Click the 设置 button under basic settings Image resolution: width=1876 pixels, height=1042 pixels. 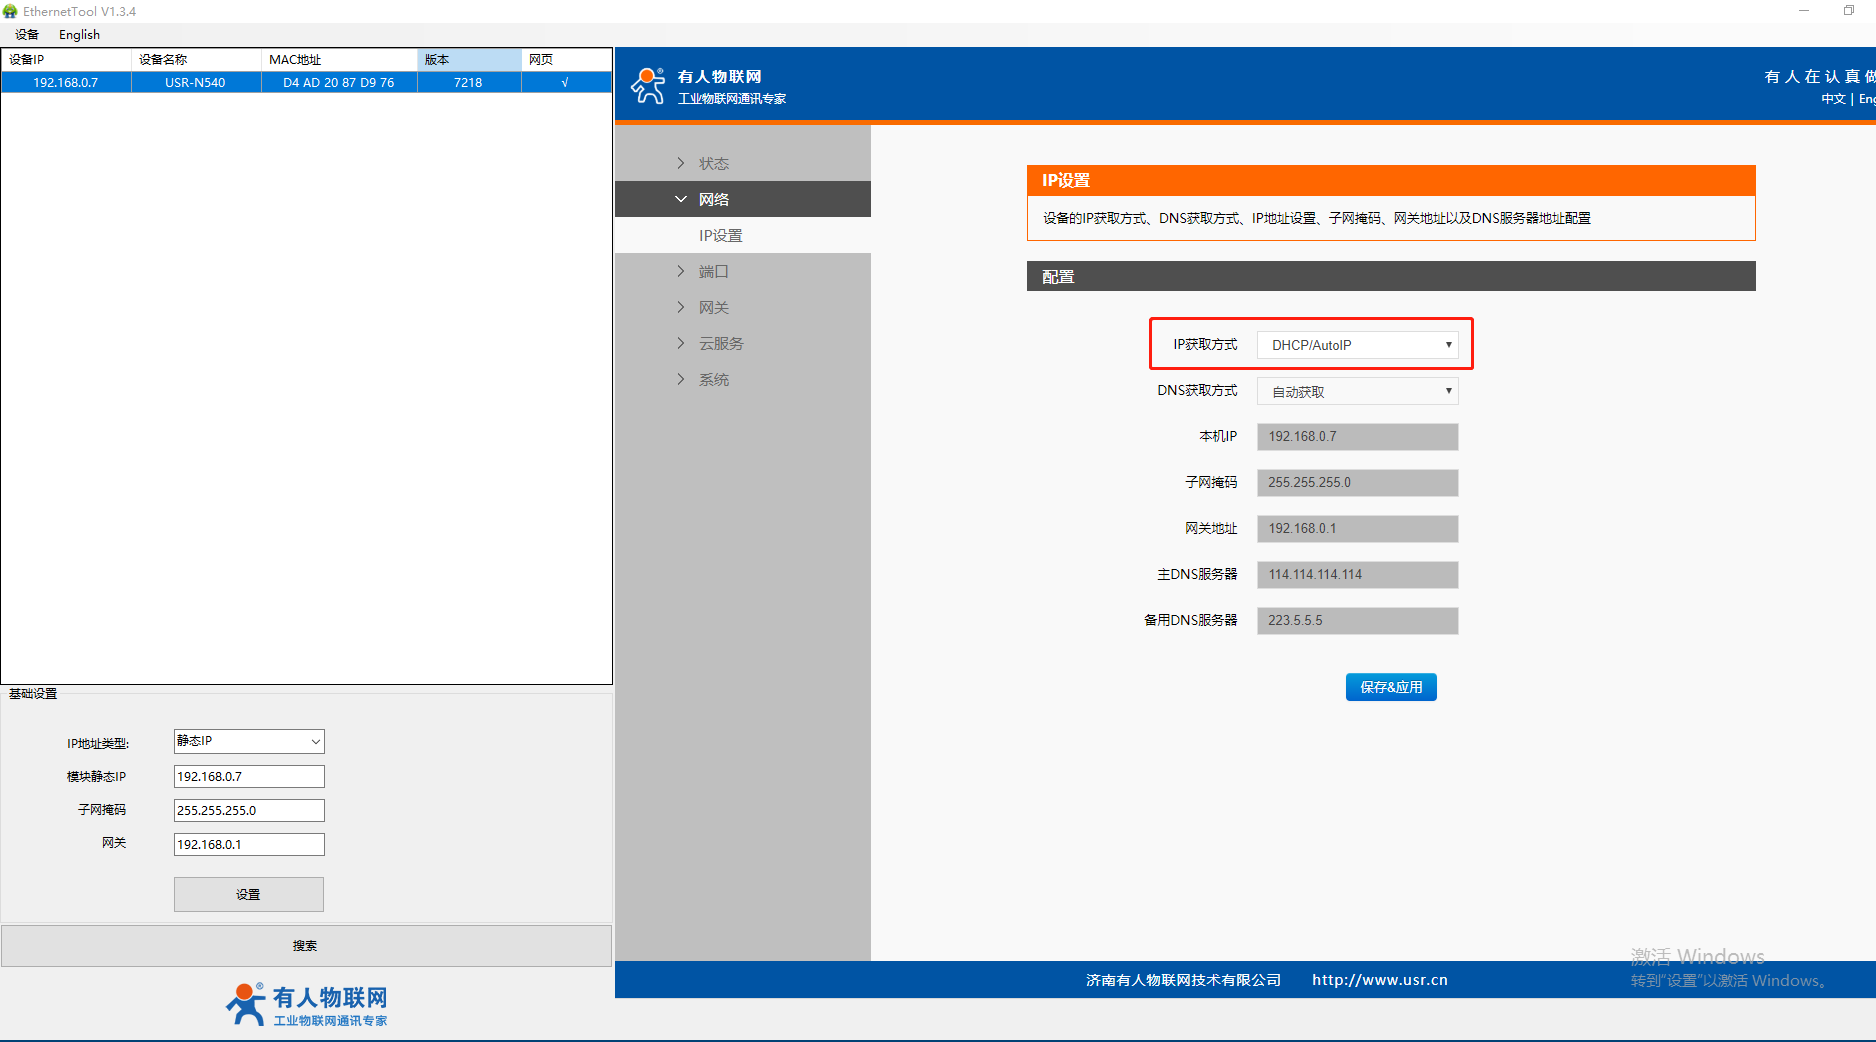click(248, 894)
